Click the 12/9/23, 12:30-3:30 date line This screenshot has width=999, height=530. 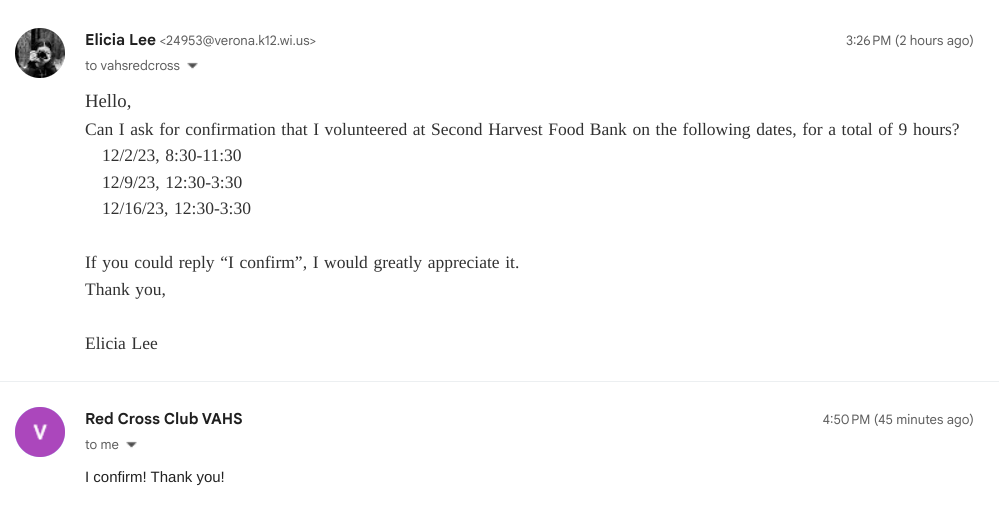(171, 182)
